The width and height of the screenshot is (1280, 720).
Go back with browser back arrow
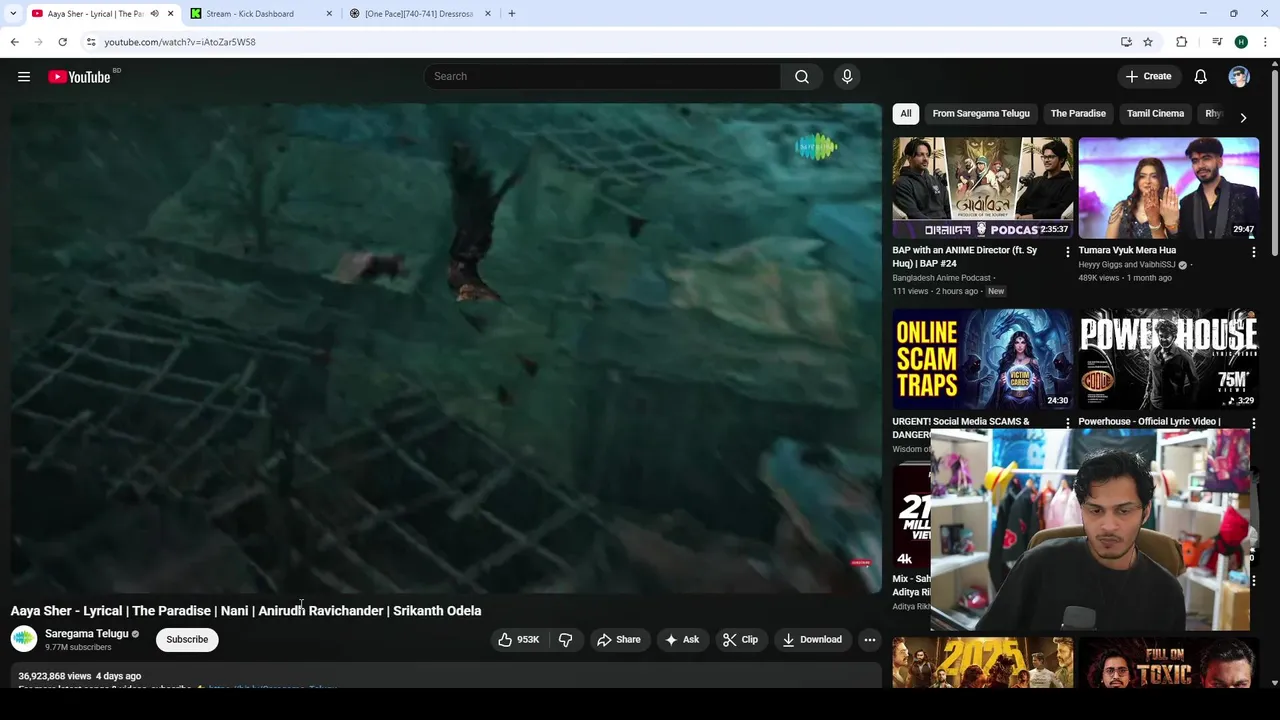14,42
